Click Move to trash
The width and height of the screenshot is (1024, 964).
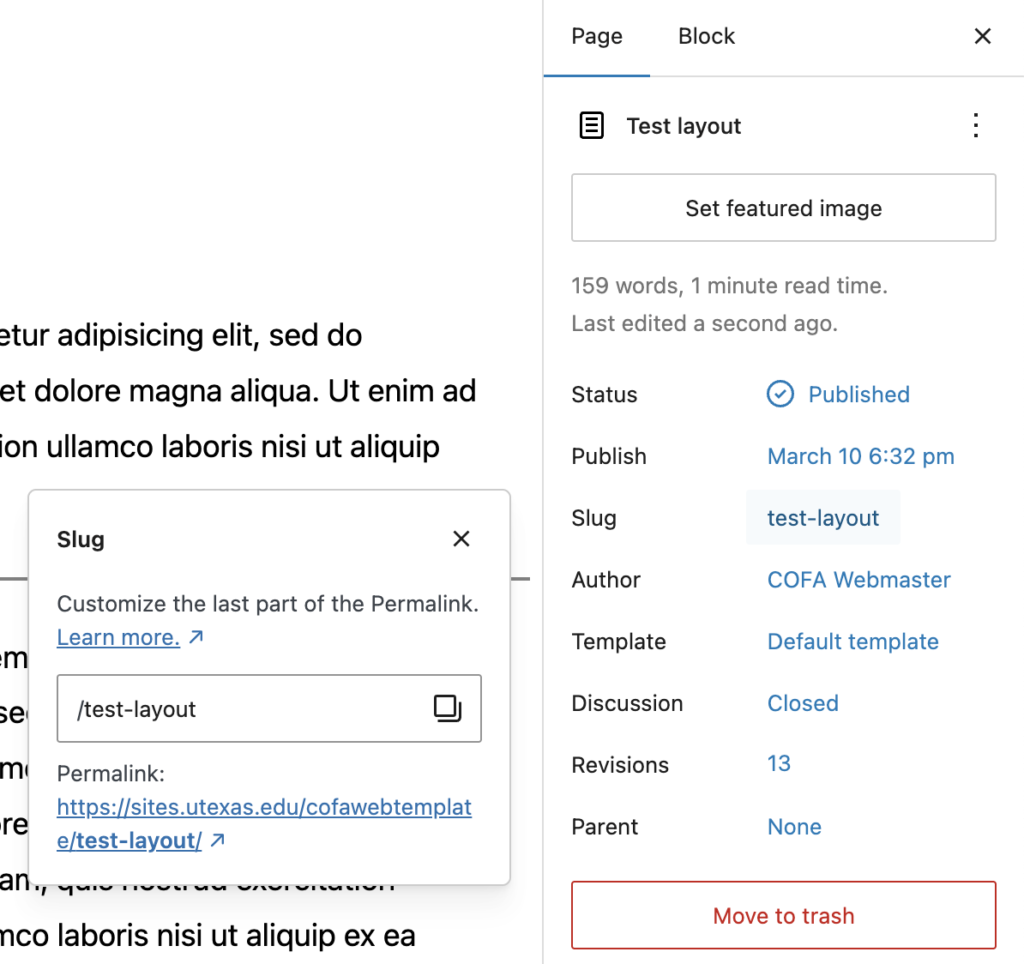point(783,915)
